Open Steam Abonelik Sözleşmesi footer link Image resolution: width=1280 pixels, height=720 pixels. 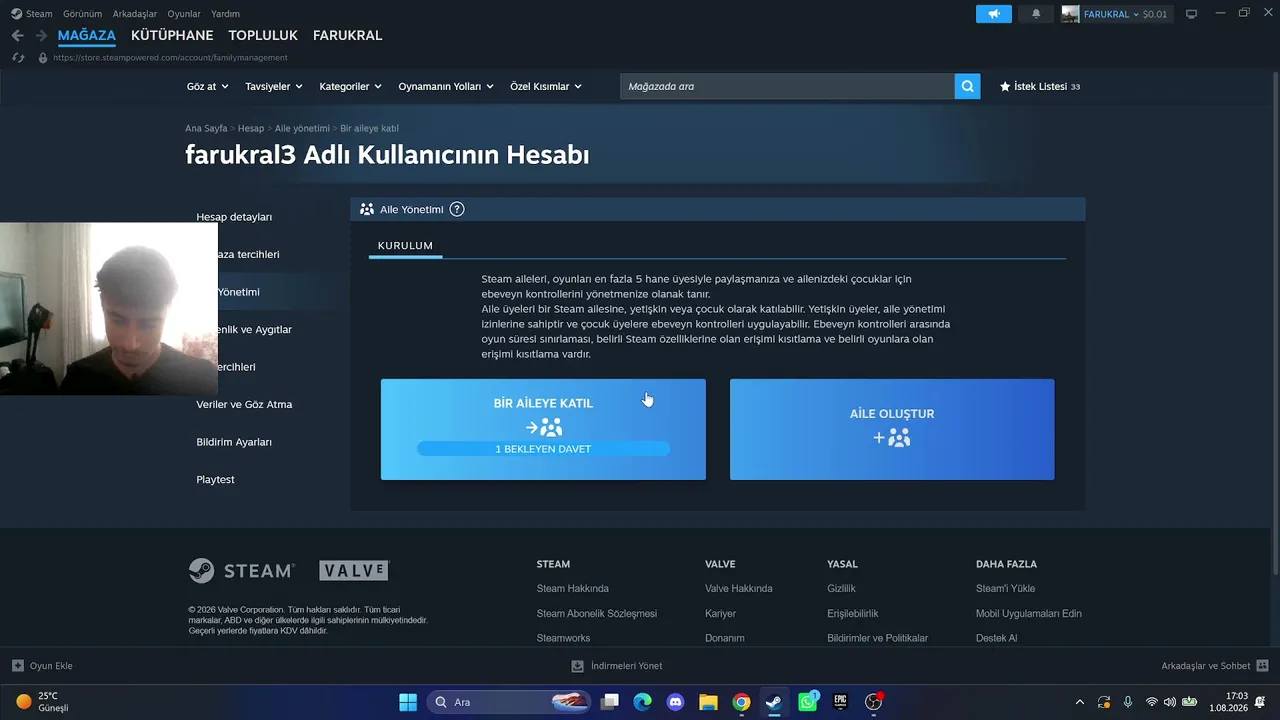(x=596, y=613)
